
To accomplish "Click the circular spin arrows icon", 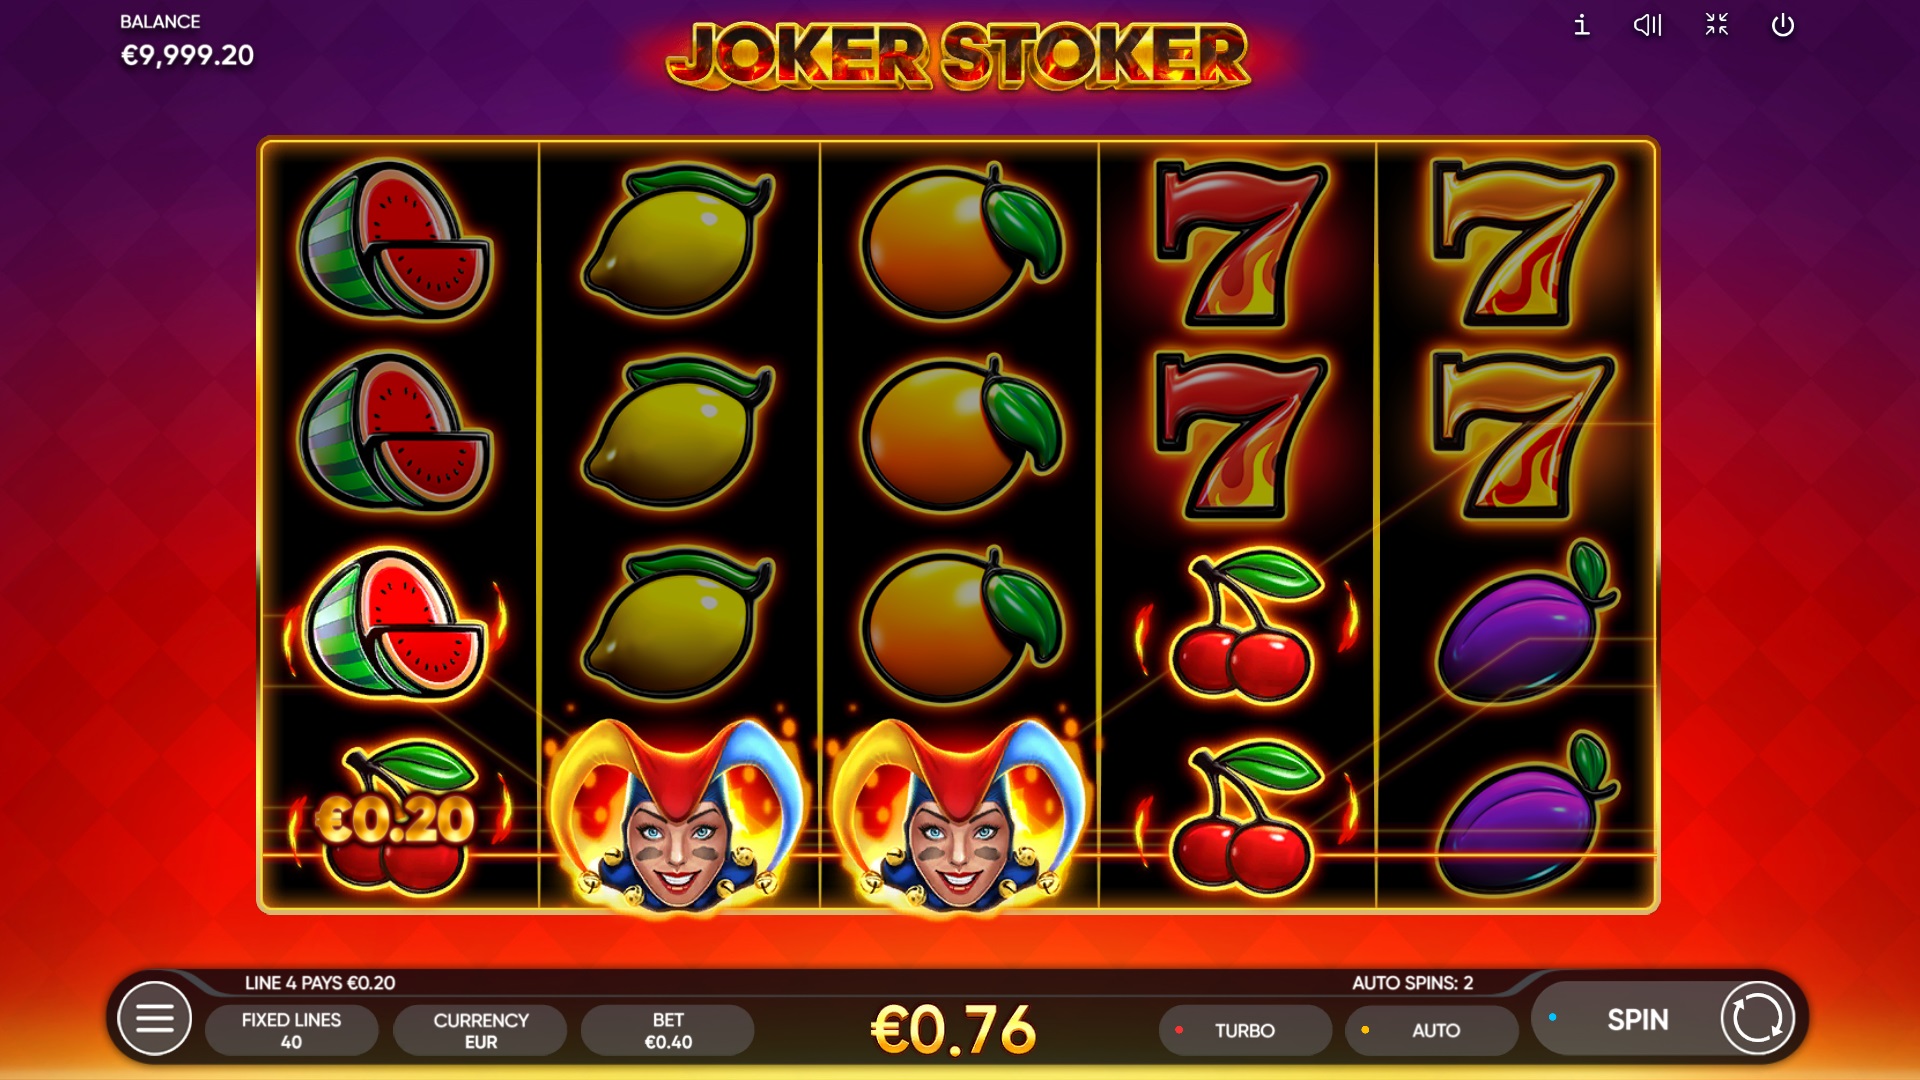I will pyautogui.click(x=1757, y=1019).
